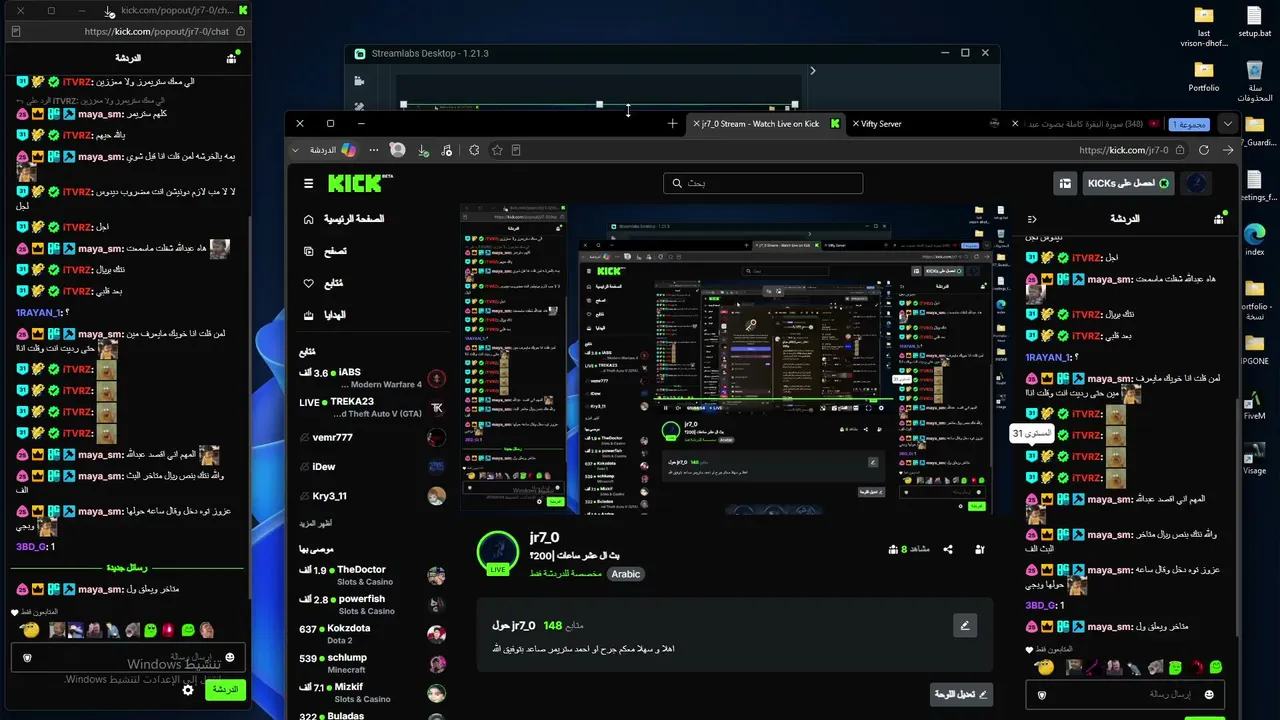Open emoji picker in popout chat input

tap(230, 657)
